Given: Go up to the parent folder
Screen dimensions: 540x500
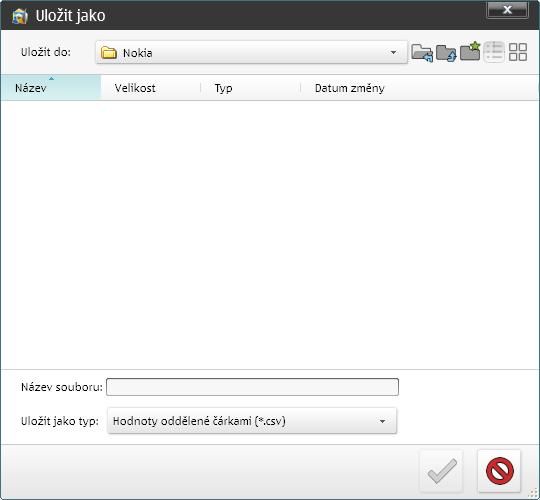Looking at the screenshot, I should coord(446,53).
